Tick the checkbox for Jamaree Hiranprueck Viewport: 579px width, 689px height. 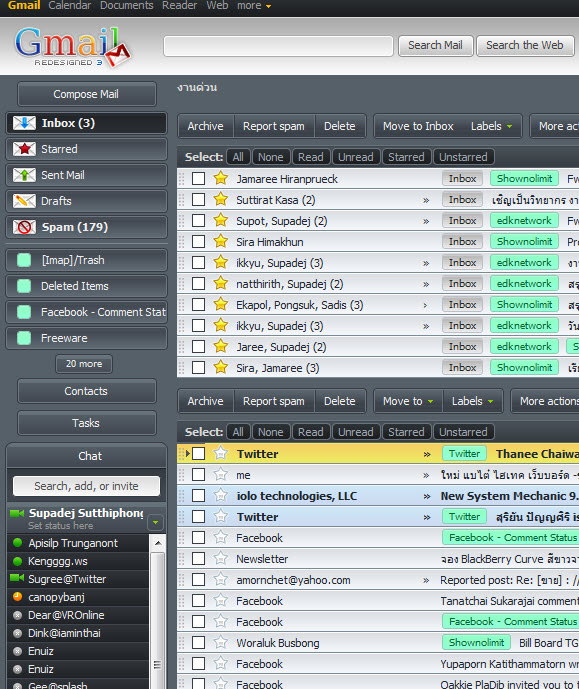198,178
